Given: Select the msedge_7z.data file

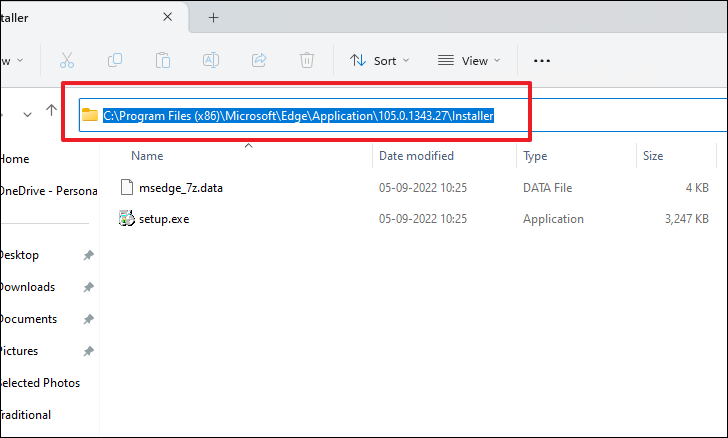Looking at the screenshot, I should click(x=181, y=188).
